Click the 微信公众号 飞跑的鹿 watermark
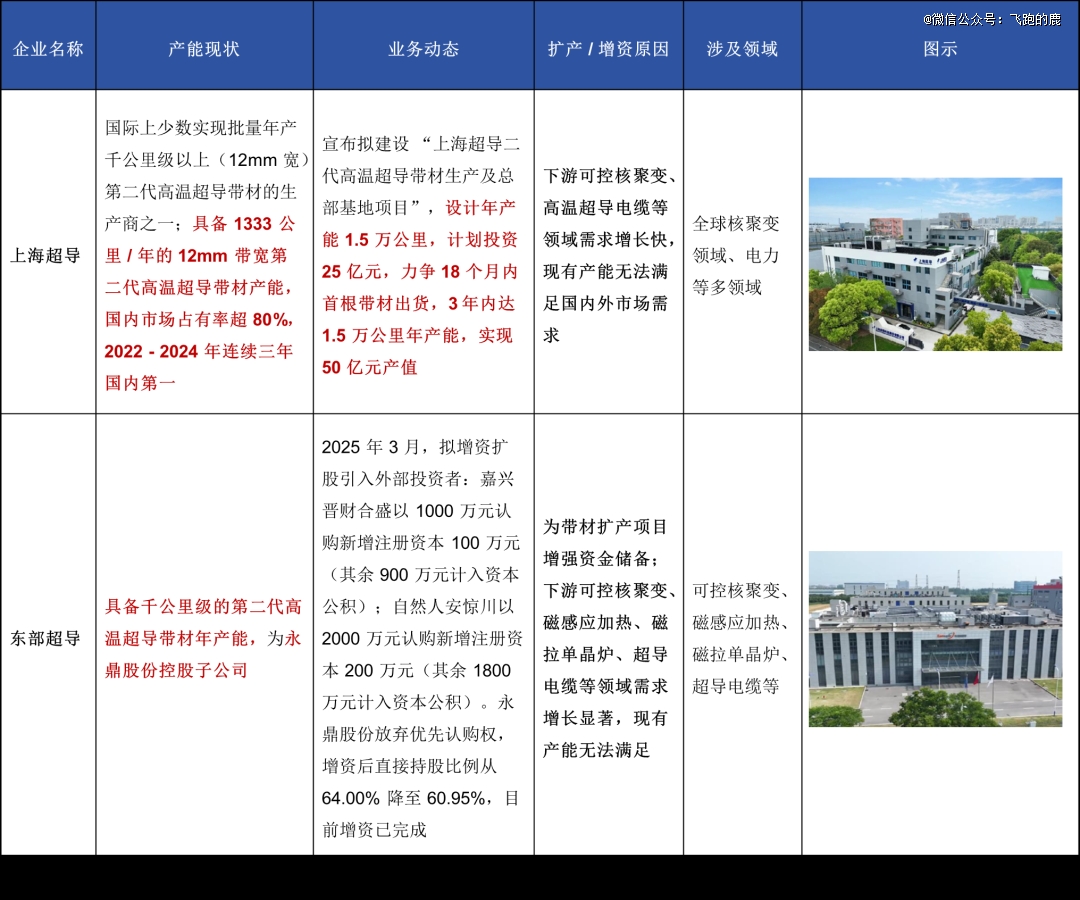 coord(993,19)
